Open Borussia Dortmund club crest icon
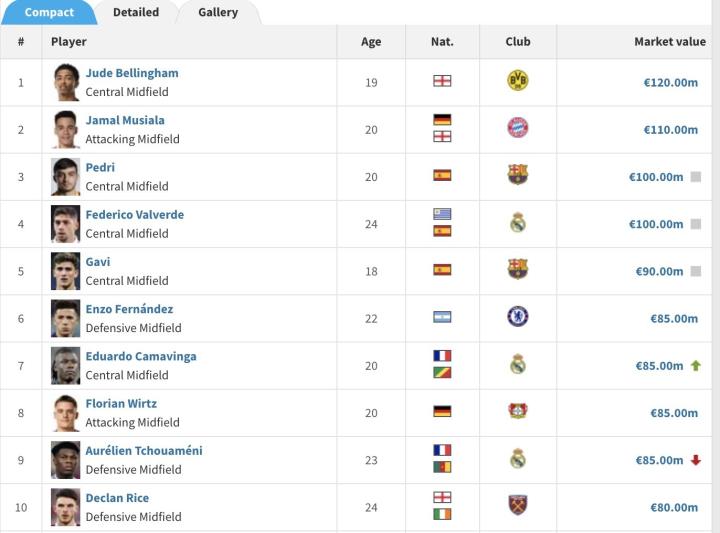Image resolution: width=720 pixels, height=533 pixels. tap(517, 81)
